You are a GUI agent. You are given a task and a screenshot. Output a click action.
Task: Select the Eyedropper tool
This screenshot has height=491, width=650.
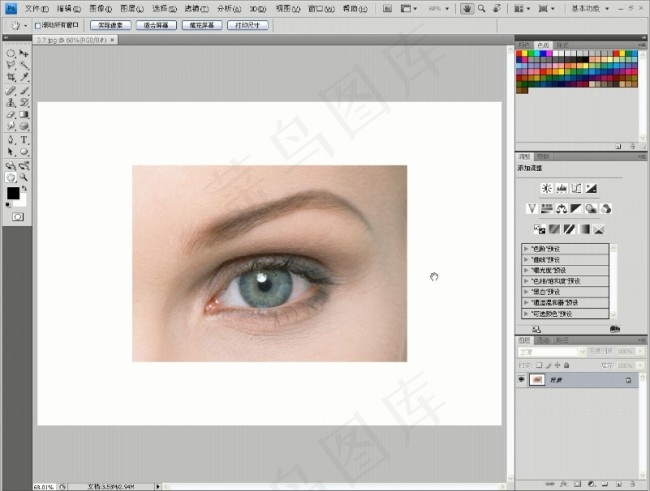tap(24, 77)
